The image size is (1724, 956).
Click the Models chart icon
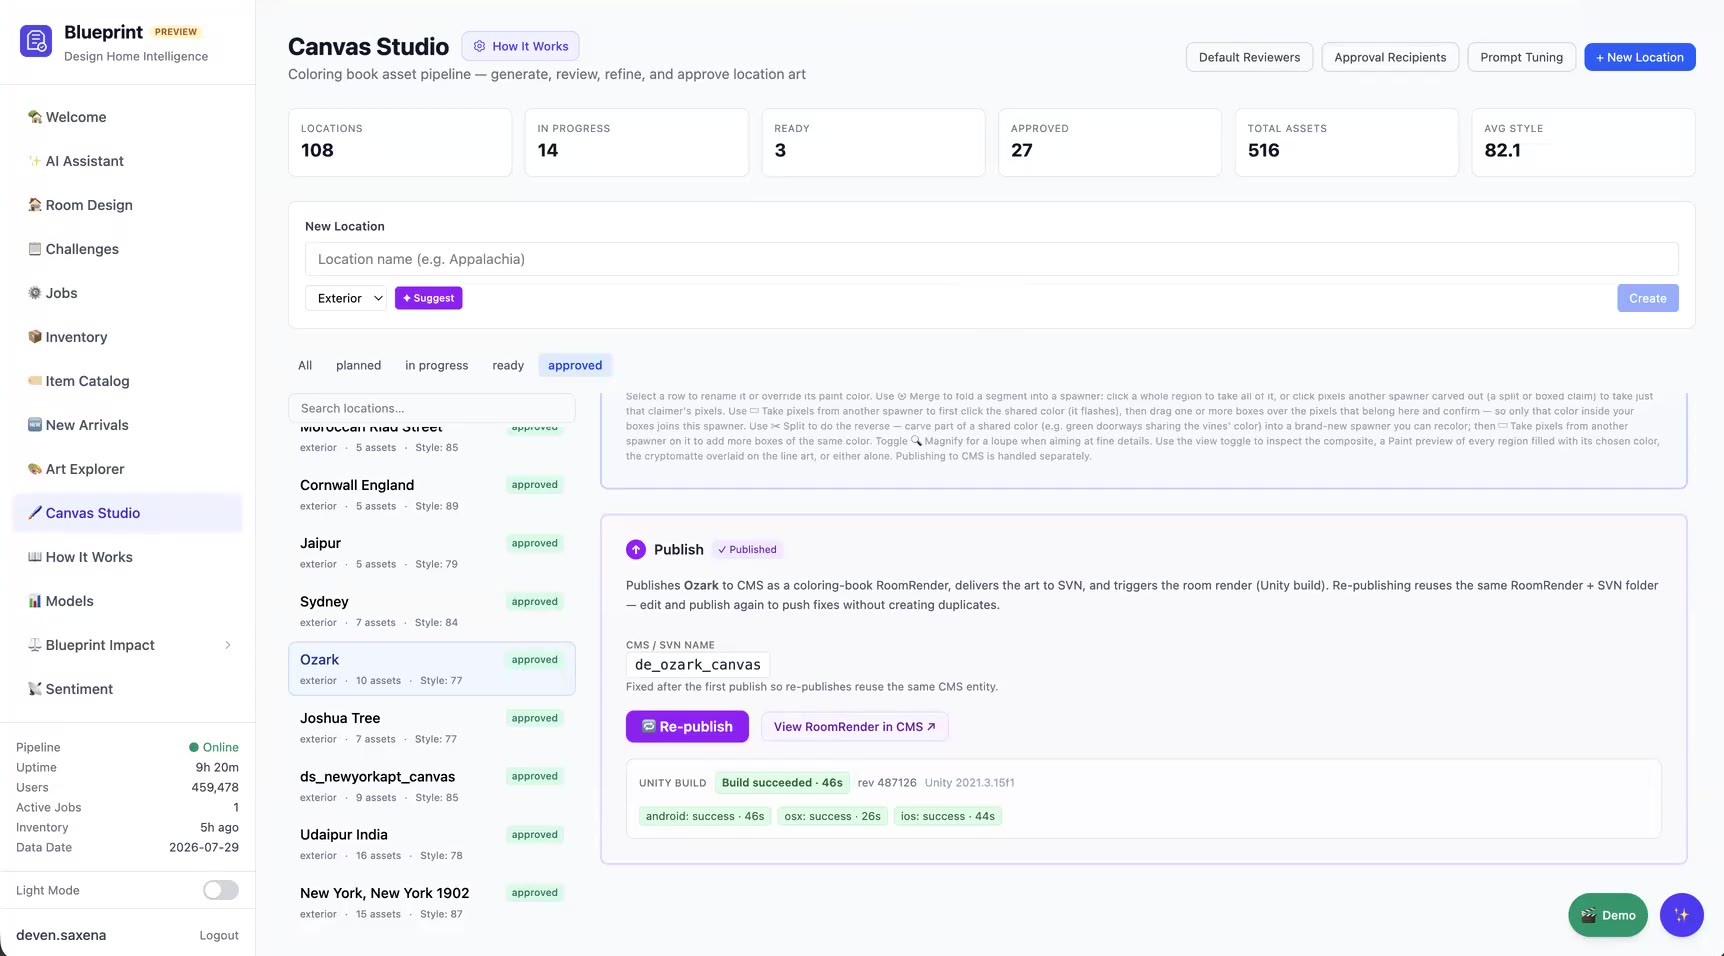[x=35, y=601]
